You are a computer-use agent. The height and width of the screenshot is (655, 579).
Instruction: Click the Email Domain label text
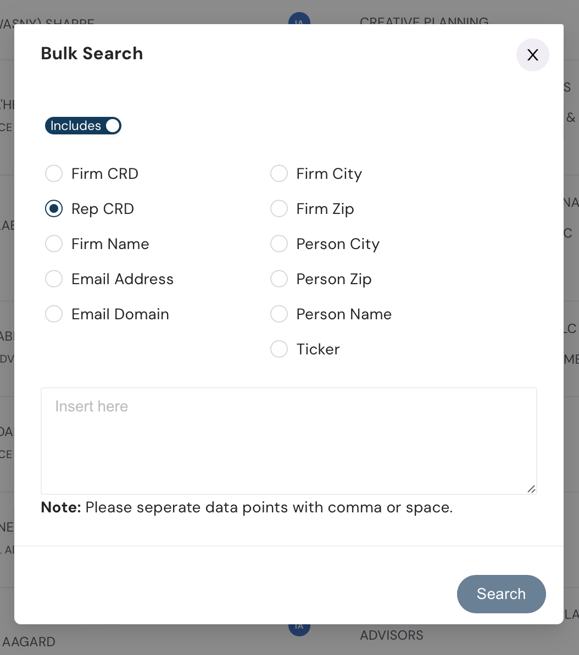point(120,314)
